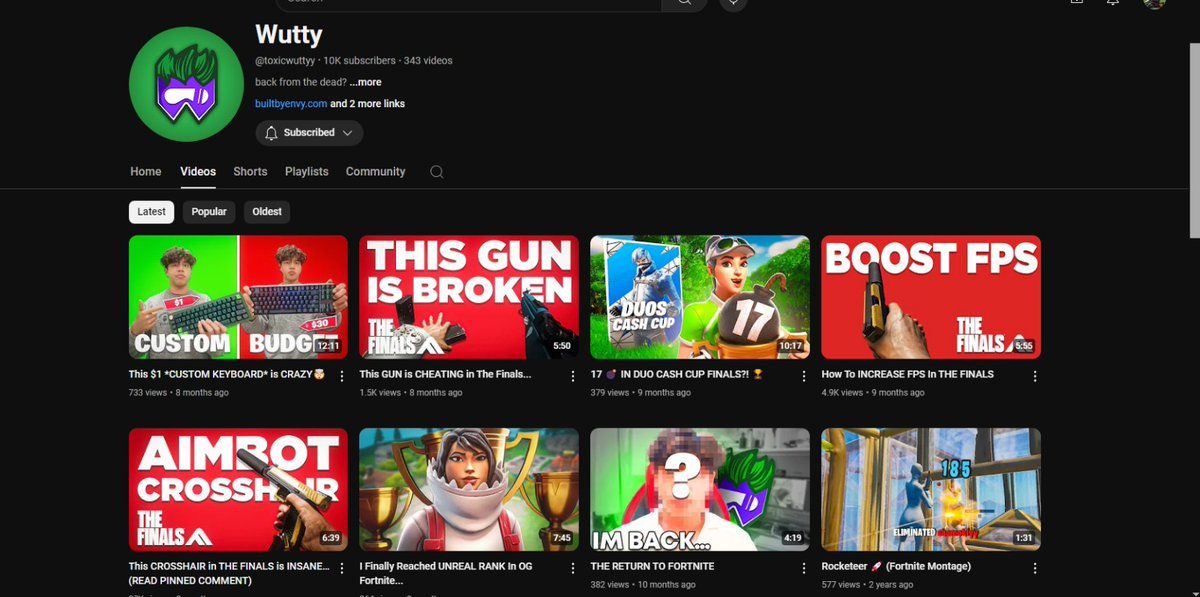Image resolution: width=1200 pixels, height=597 pixels.
Task: Click '382 views · 10 months ago'
Action: (x=643, y=585)
